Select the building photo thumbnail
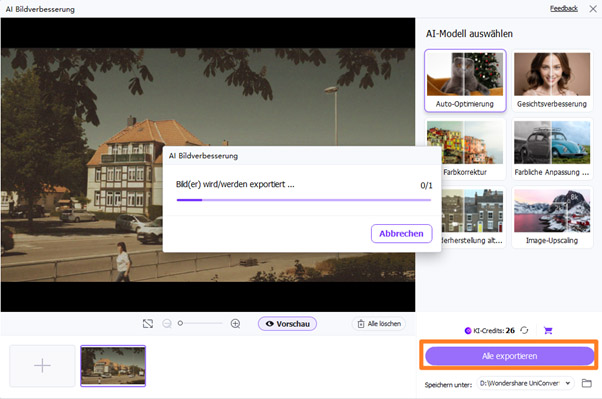This screenshot has height=399, width=602. [x=113, y=366]
